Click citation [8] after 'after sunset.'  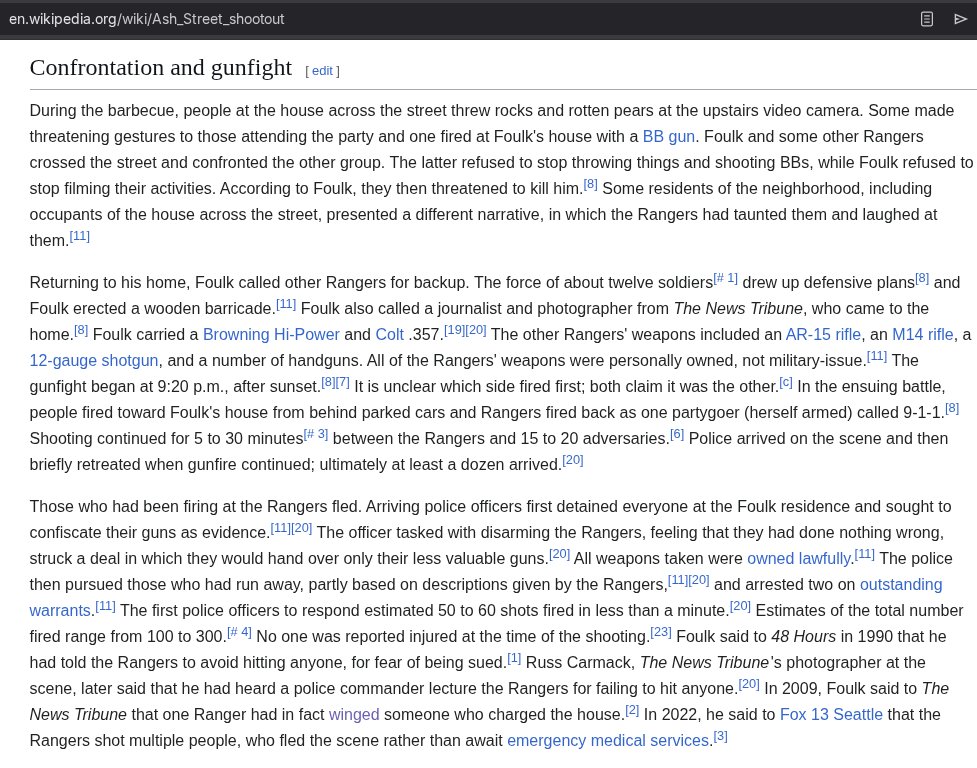coord(328,382)
